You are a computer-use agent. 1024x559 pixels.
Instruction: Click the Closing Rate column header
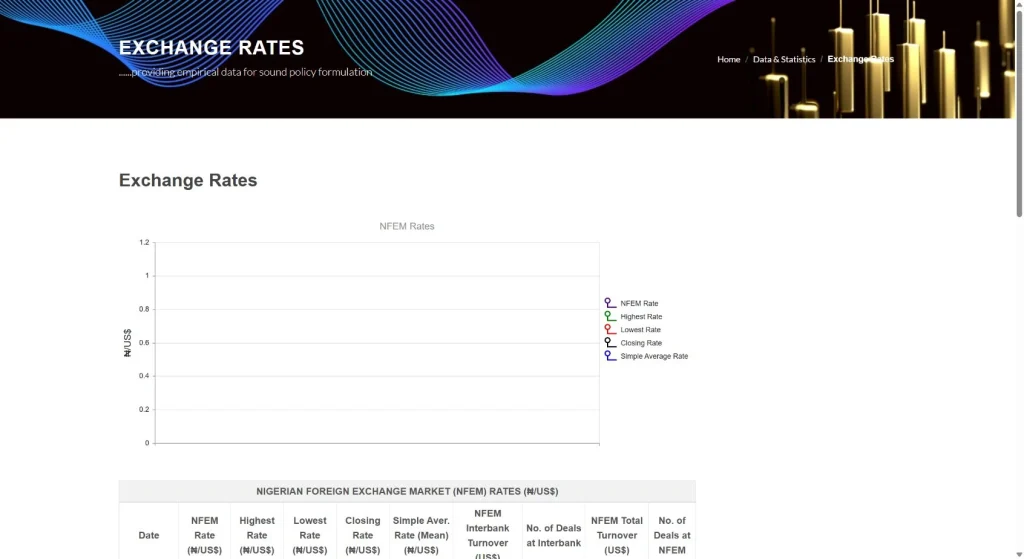tap(362, 535)
